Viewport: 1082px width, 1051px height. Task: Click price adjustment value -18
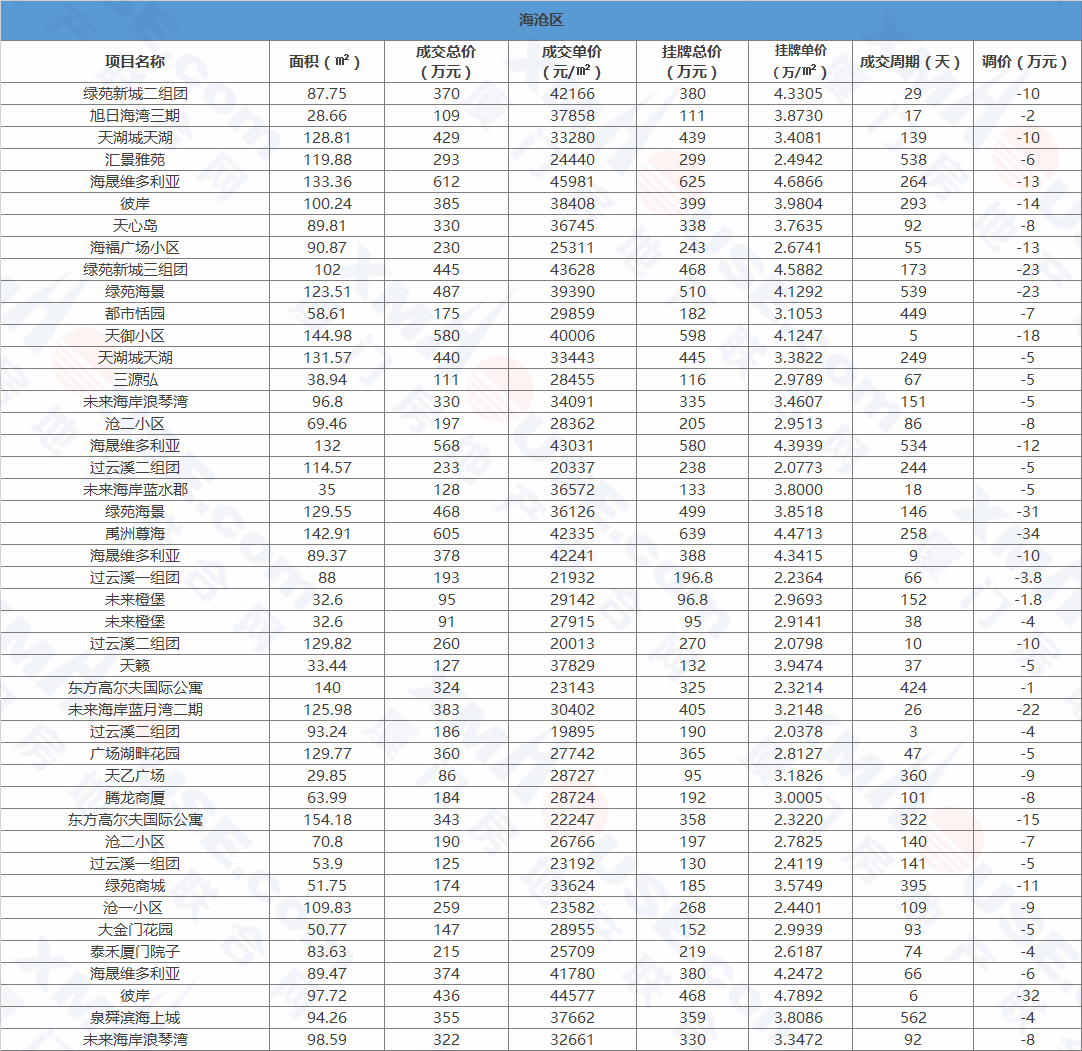1027,336
